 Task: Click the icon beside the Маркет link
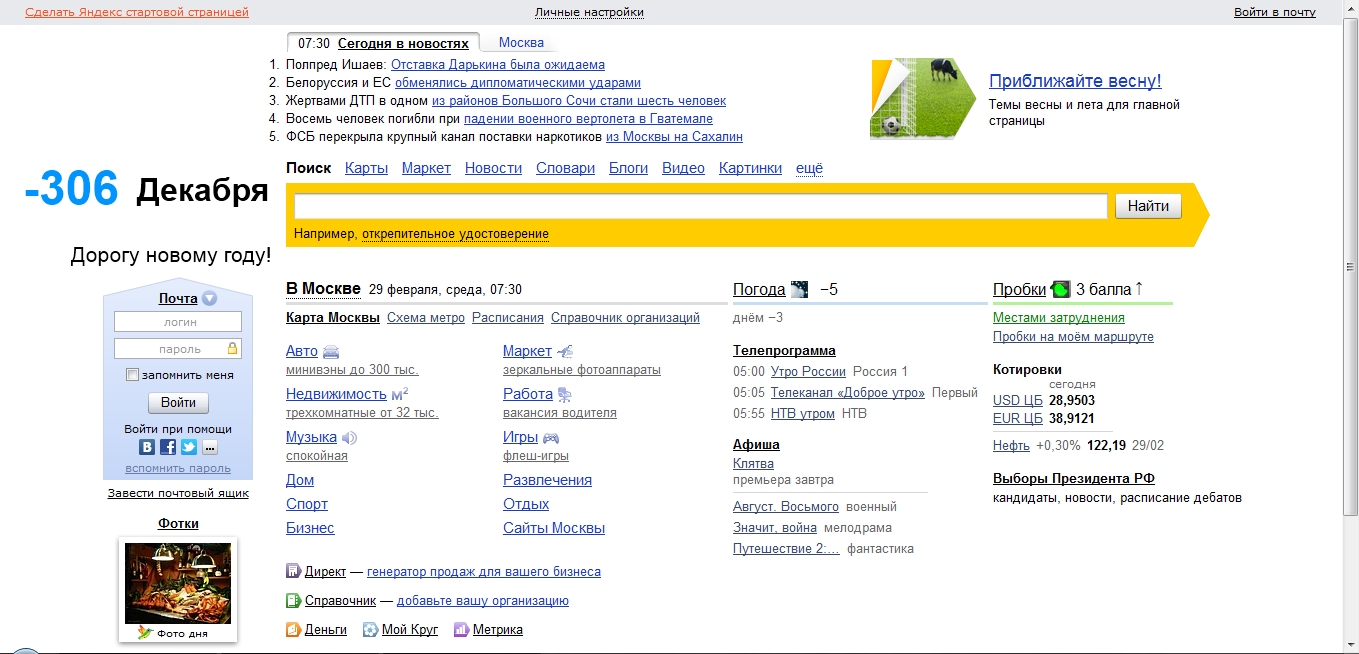(x=565, y=352)
